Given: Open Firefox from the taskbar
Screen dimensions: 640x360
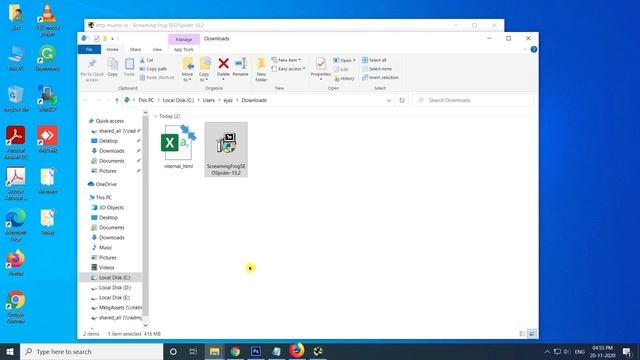Looking at the screenshot, I should click(x=297, y=351).
